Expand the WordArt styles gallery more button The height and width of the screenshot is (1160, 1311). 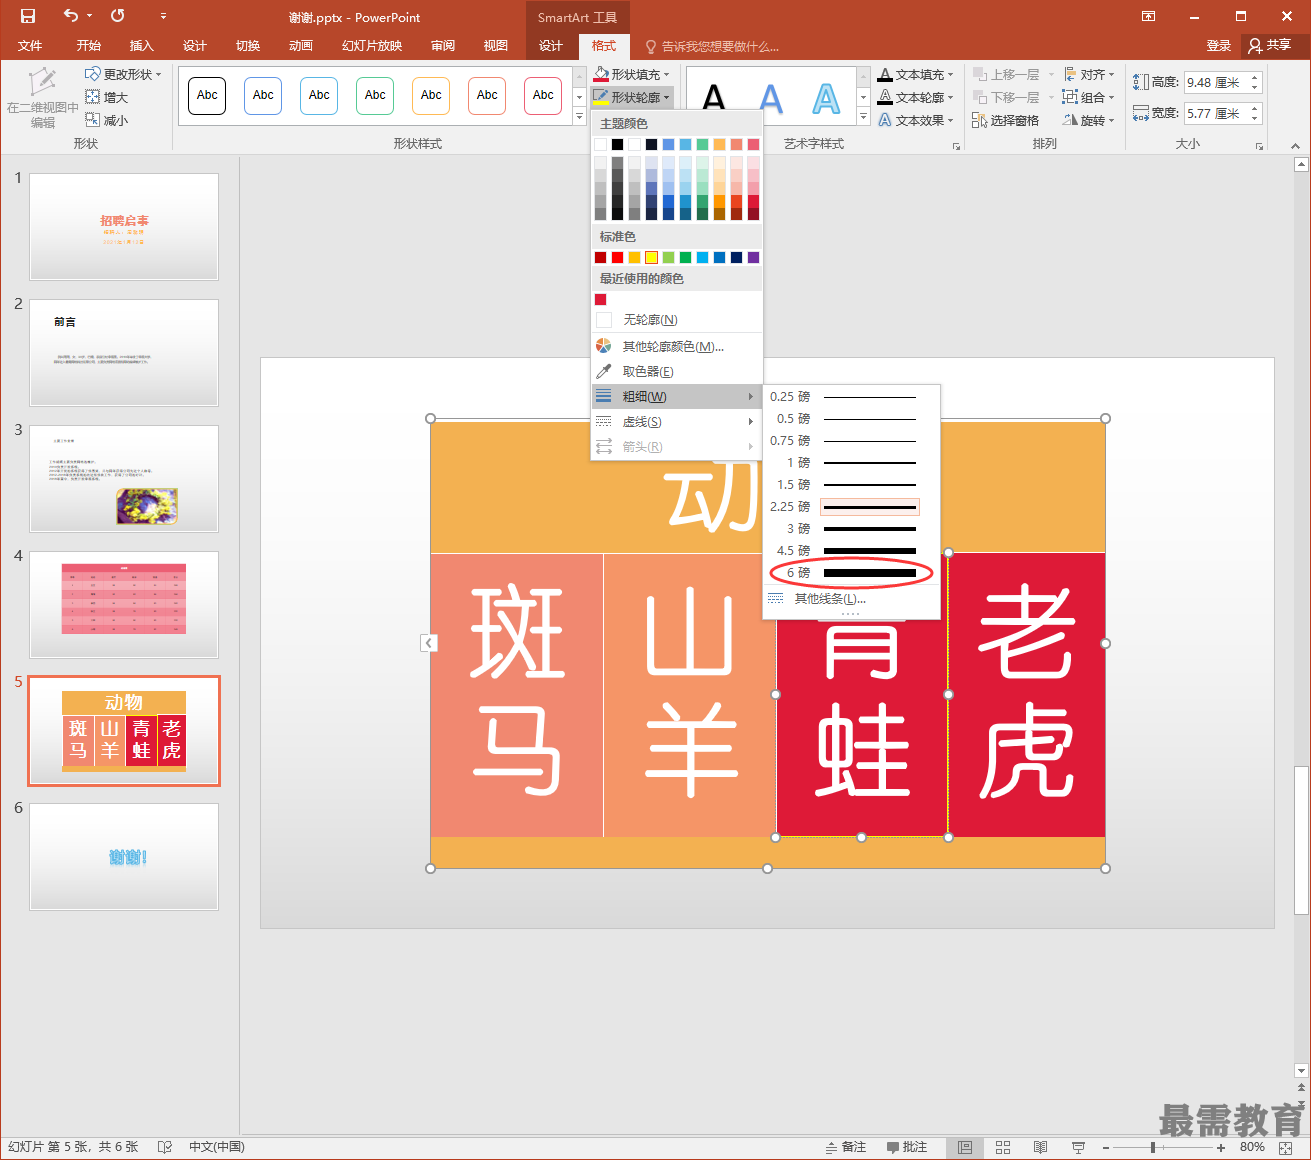[x=864, y=117]
